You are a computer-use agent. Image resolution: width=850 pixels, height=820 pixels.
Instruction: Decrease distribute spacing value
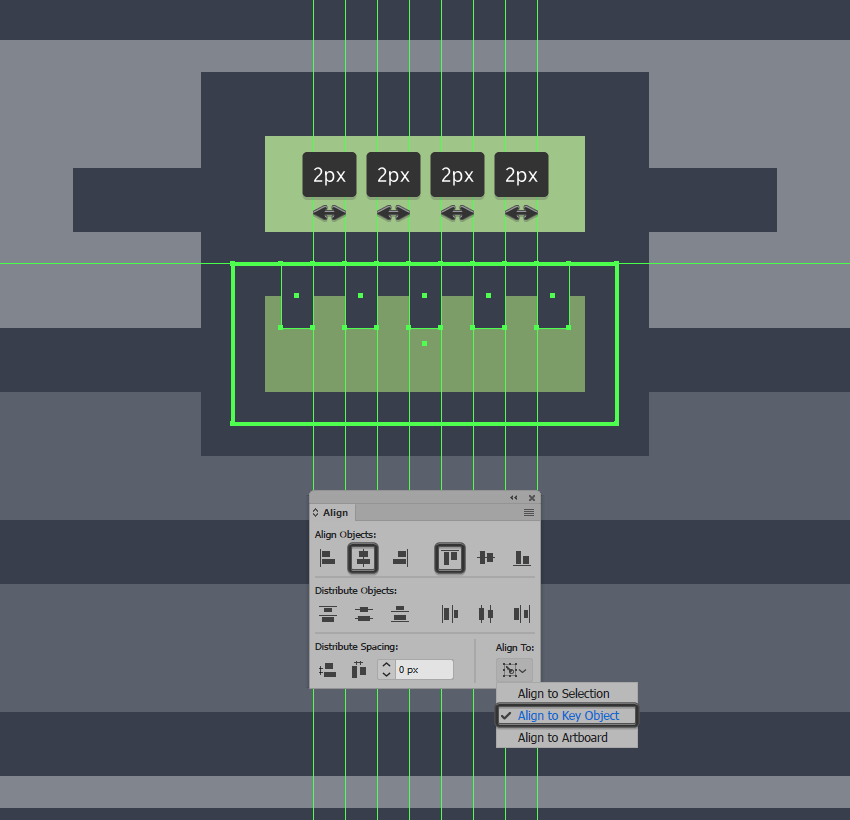tap(386, 675)
